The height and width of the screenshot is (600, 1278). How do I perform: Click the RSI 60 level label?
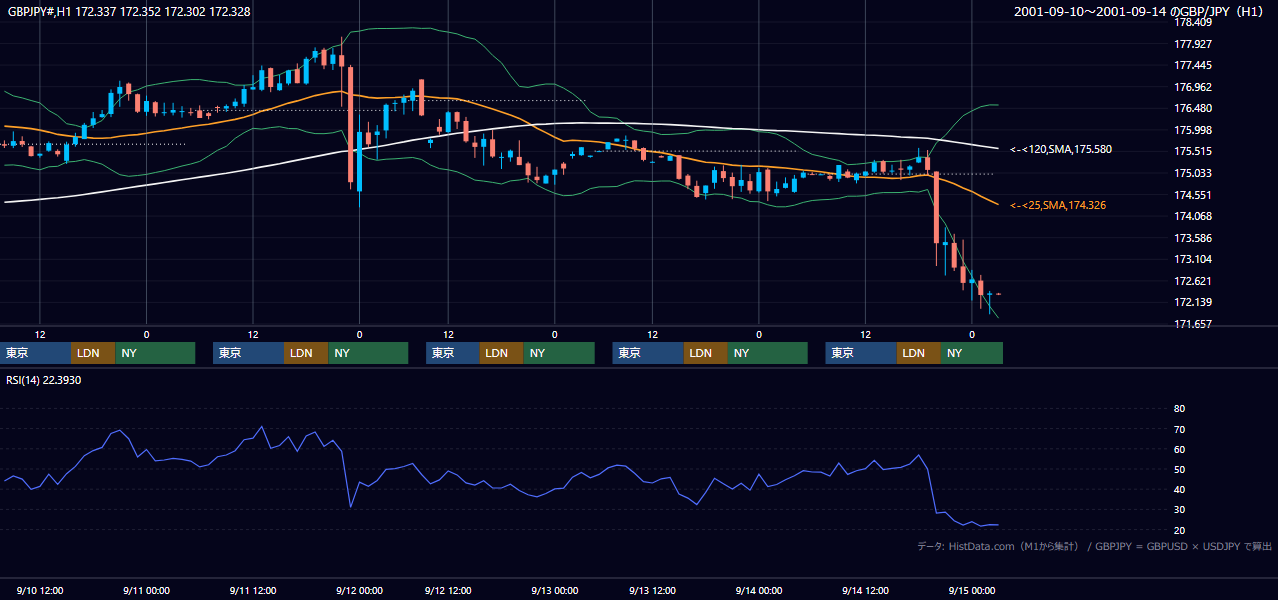[x=1179, y=449]
